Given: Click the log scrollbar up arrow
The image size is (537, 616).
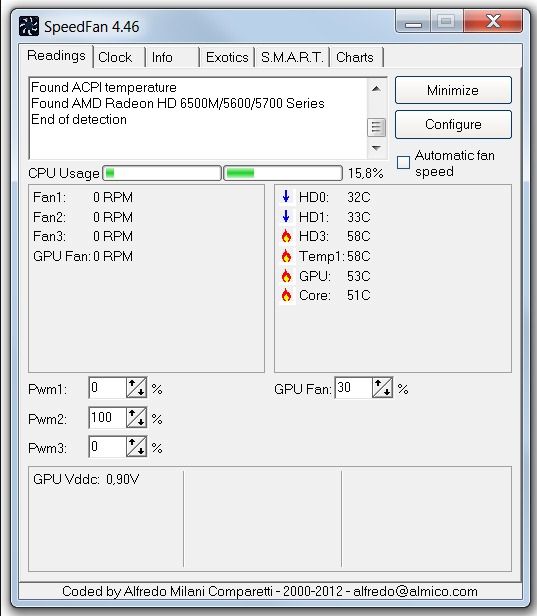Looking at the screenshot, I should click(x=376, y=89).
